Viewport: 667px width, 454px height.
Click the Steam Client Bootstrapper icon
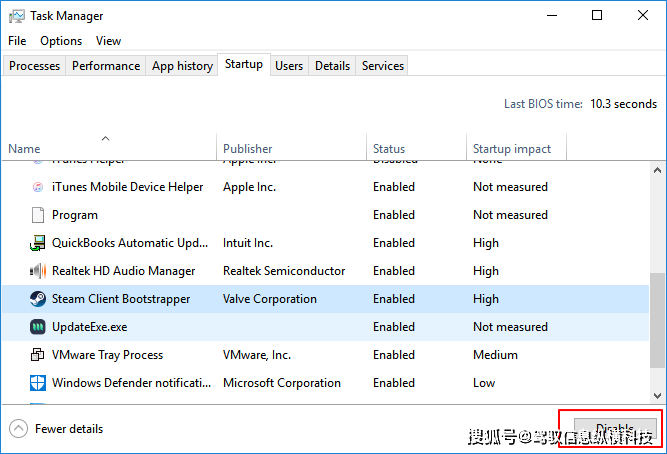coord(38,299)
